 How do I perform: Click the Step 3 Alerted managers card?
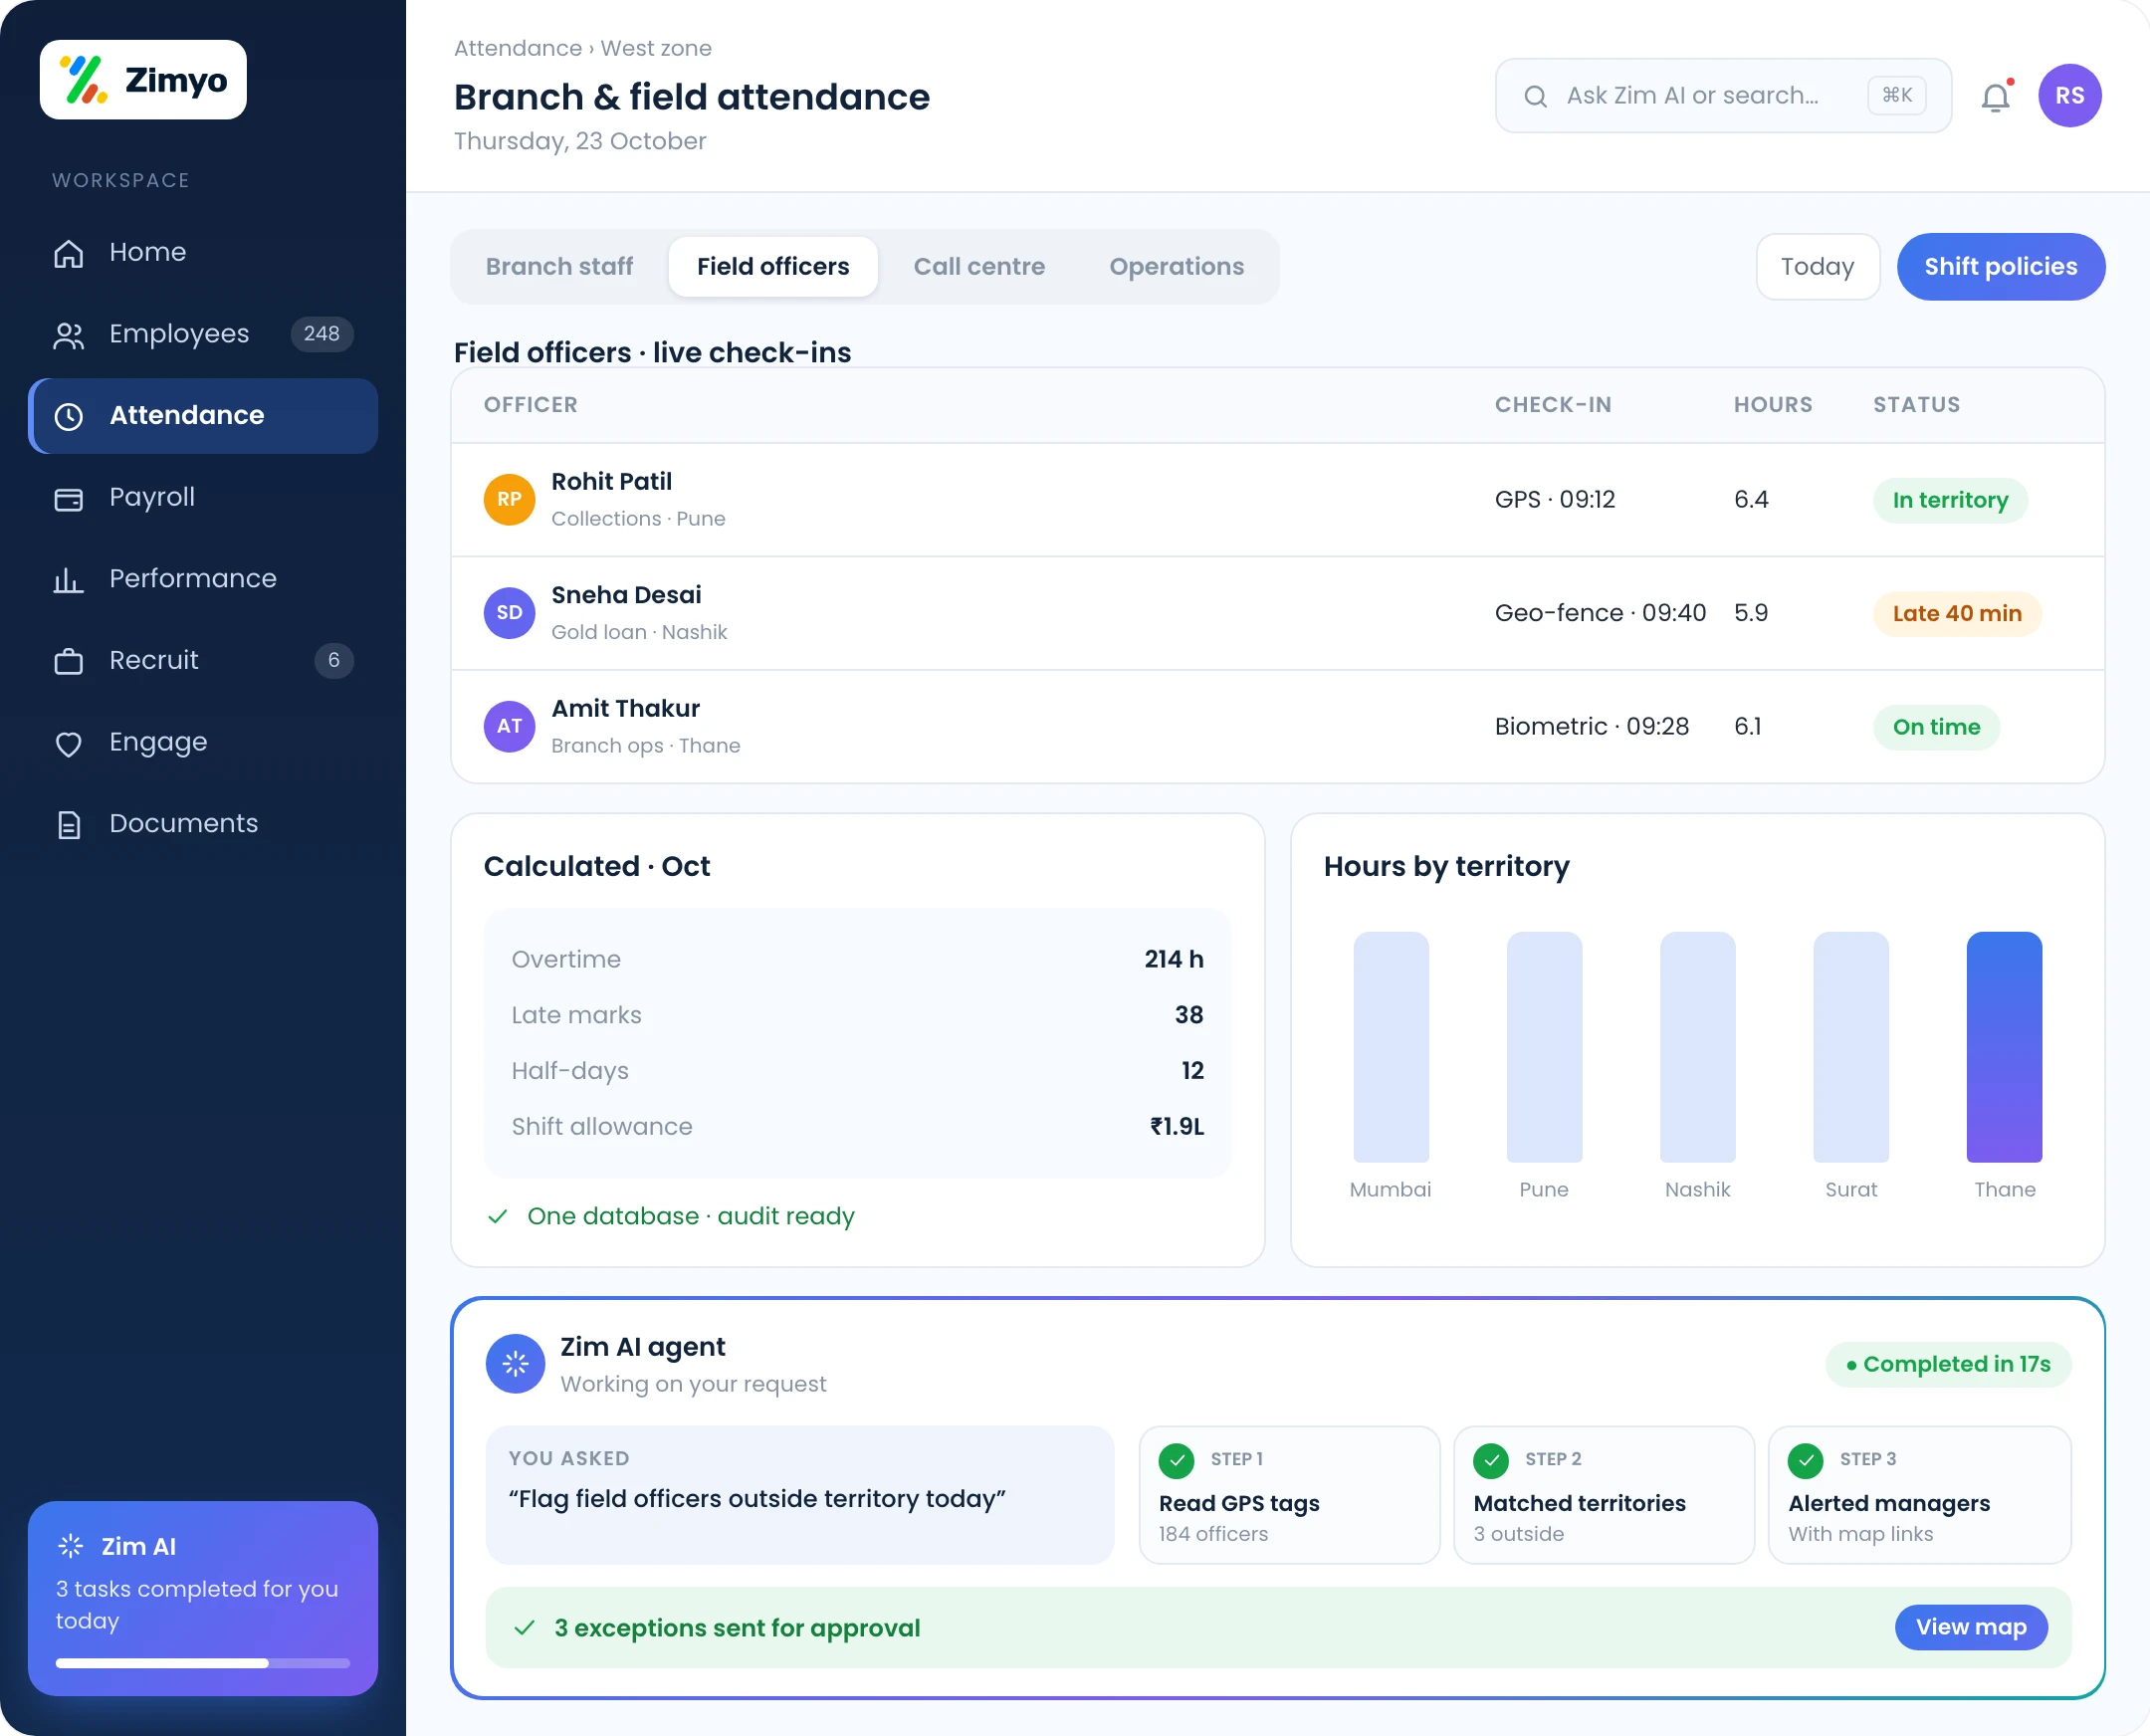(x=1919, y=1496)
